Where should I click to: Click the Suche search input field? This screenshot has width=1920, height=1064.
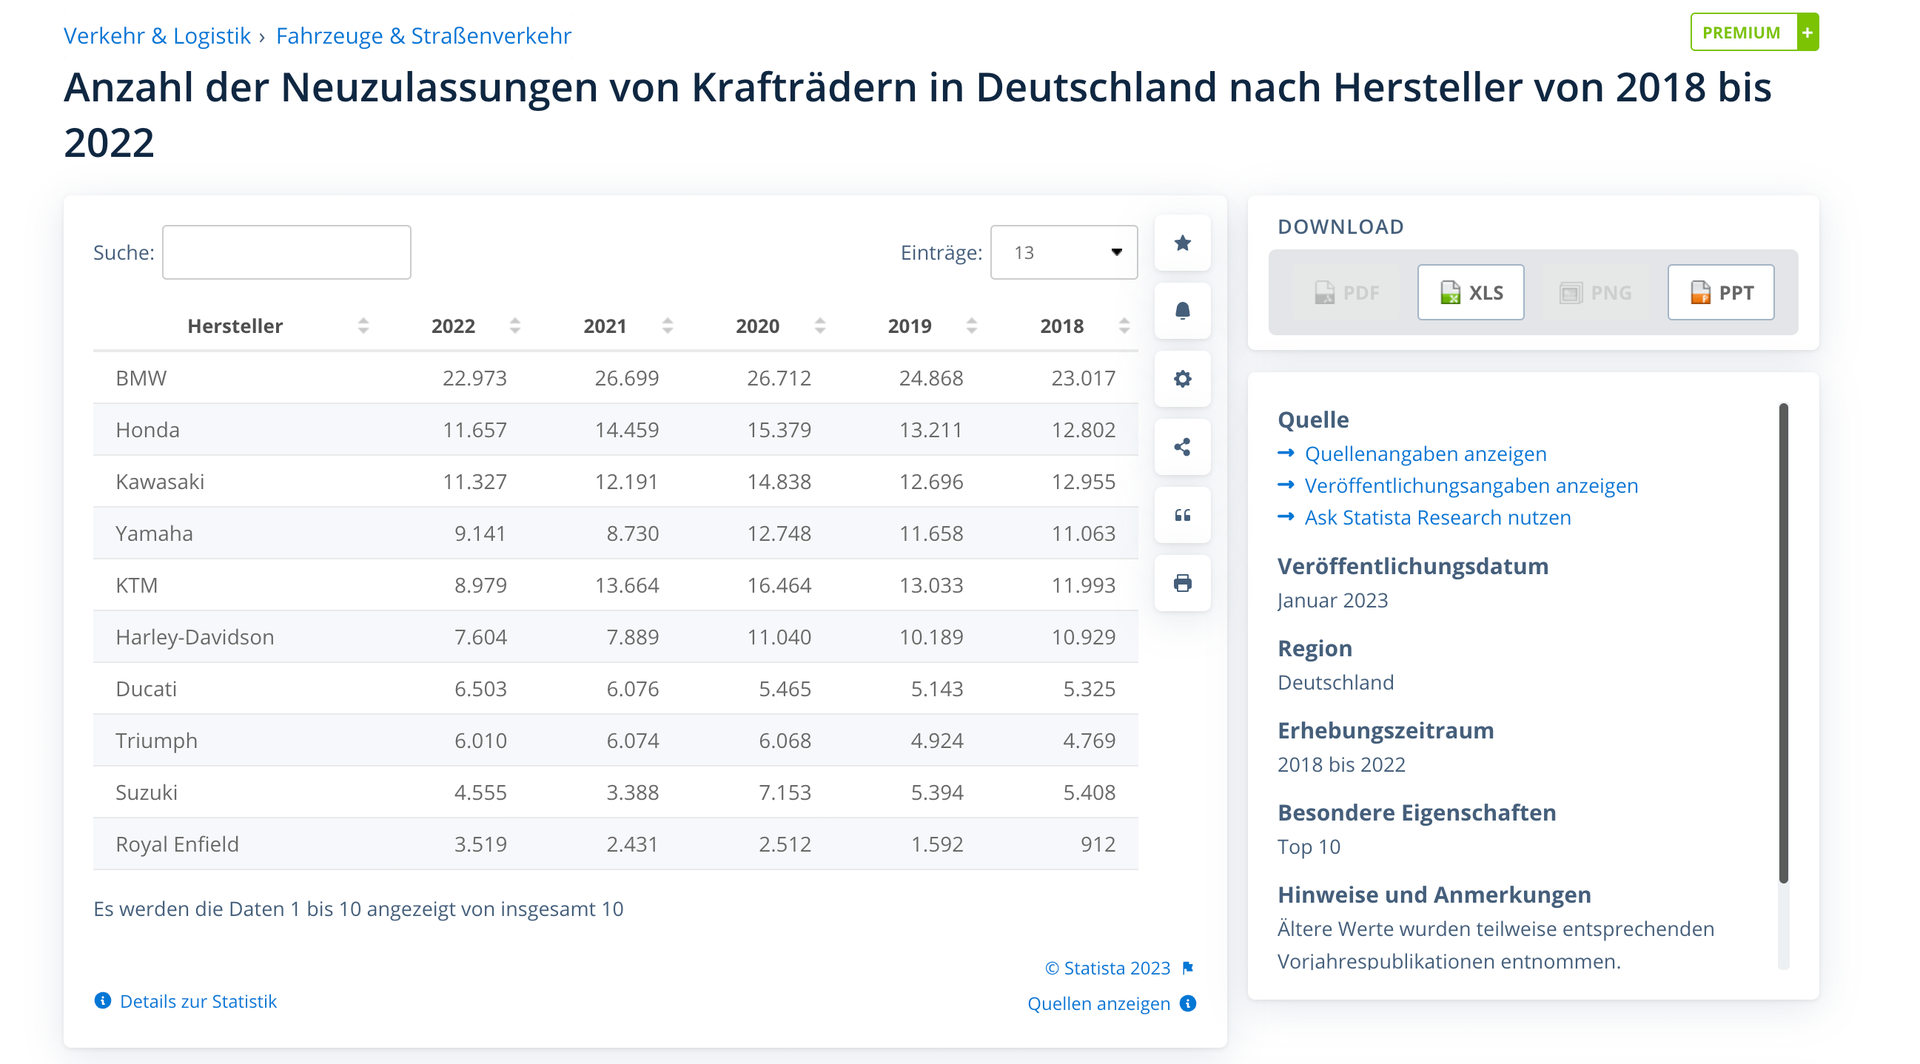[x=286, y=252]
